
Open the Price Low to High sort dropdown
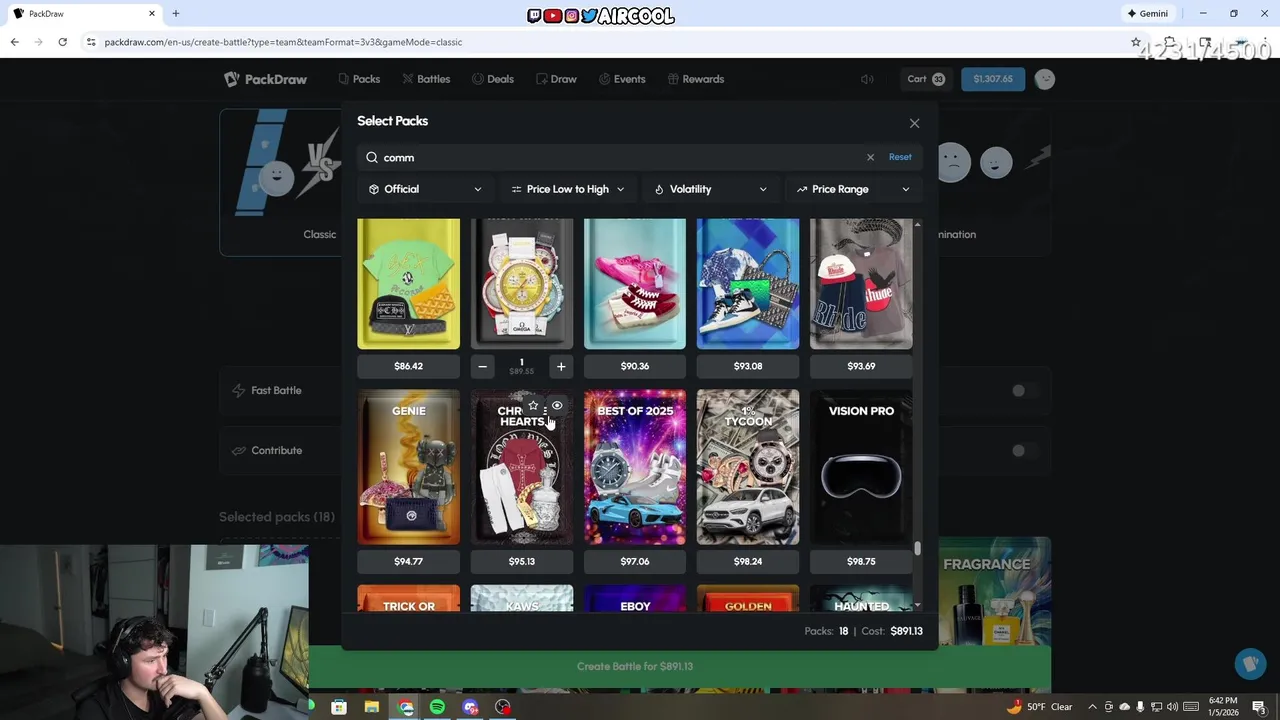pos(567,189)
